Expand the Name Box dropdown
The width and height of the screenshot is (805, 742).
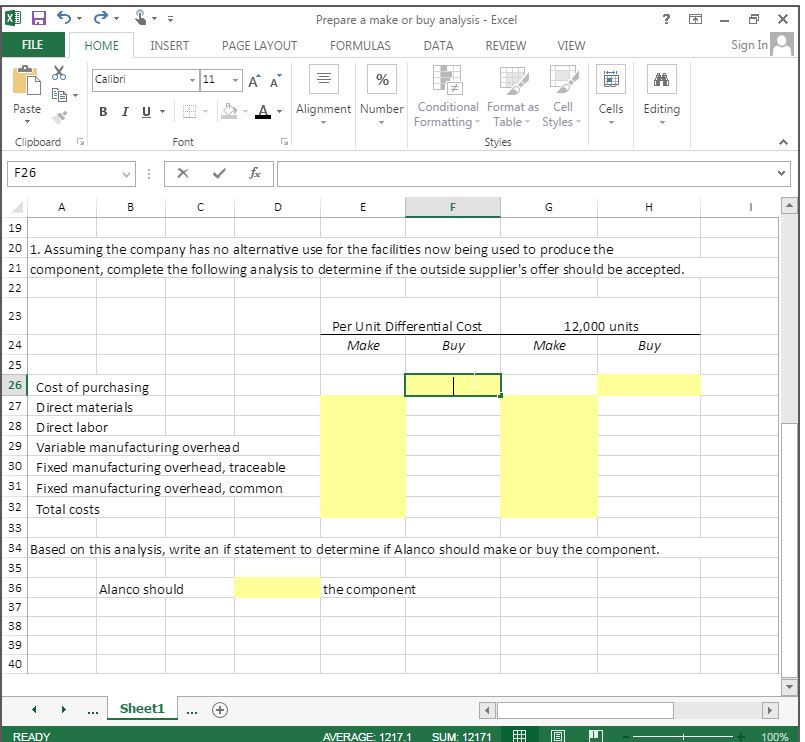pos(128,173)
